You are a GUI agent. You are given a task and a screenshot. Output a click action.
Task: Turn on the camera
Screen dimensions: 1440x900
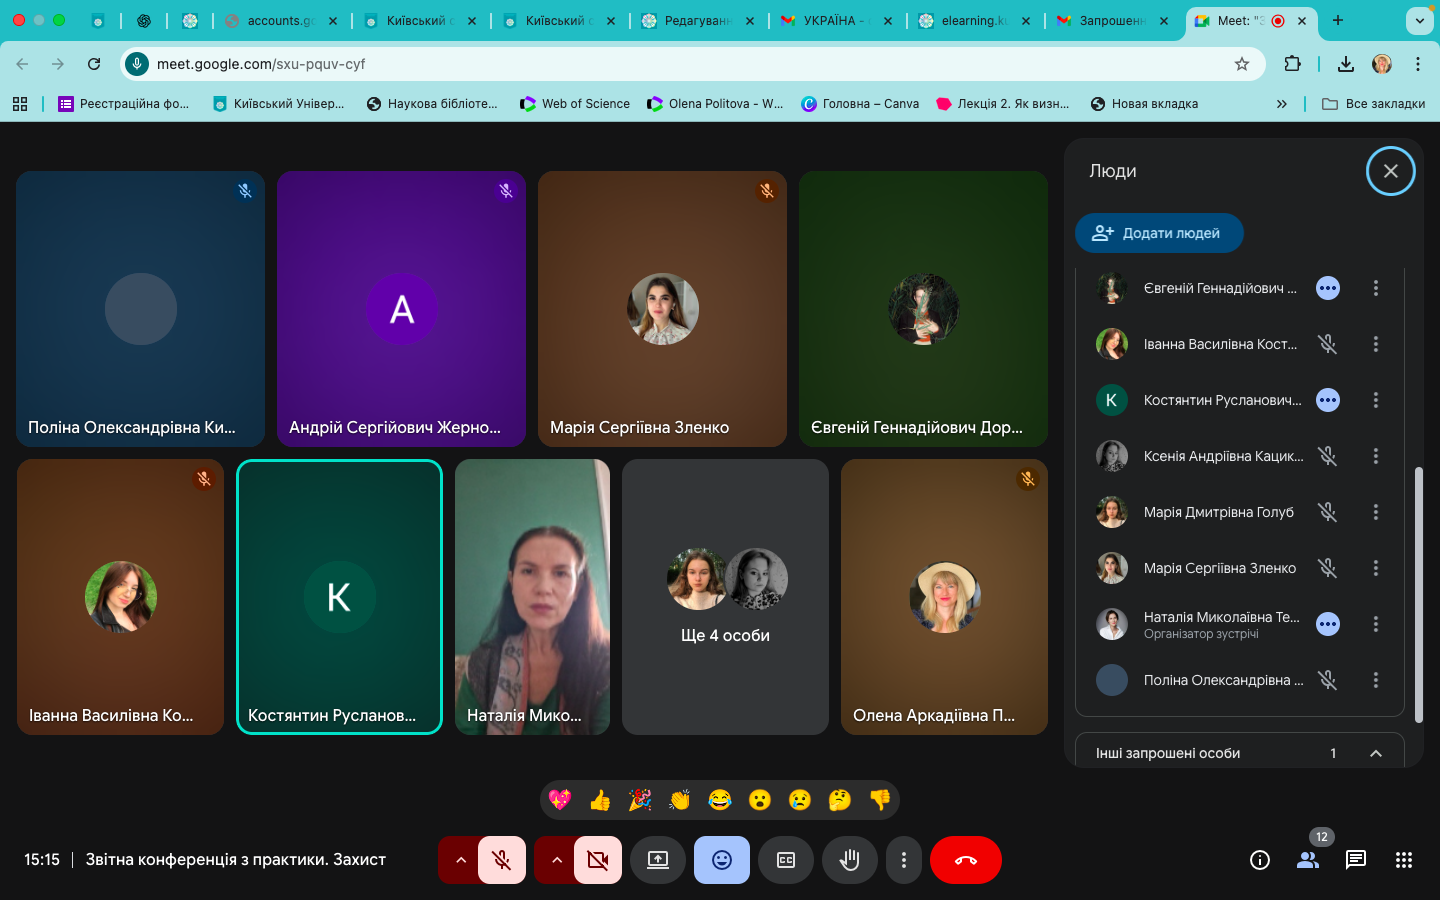pos(598,860)
